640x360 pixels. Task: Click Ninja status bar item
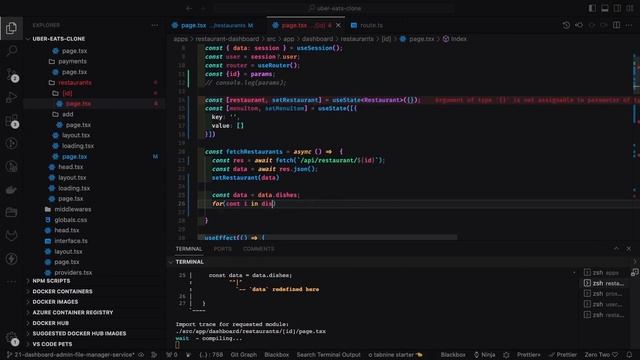pos(484,355)
